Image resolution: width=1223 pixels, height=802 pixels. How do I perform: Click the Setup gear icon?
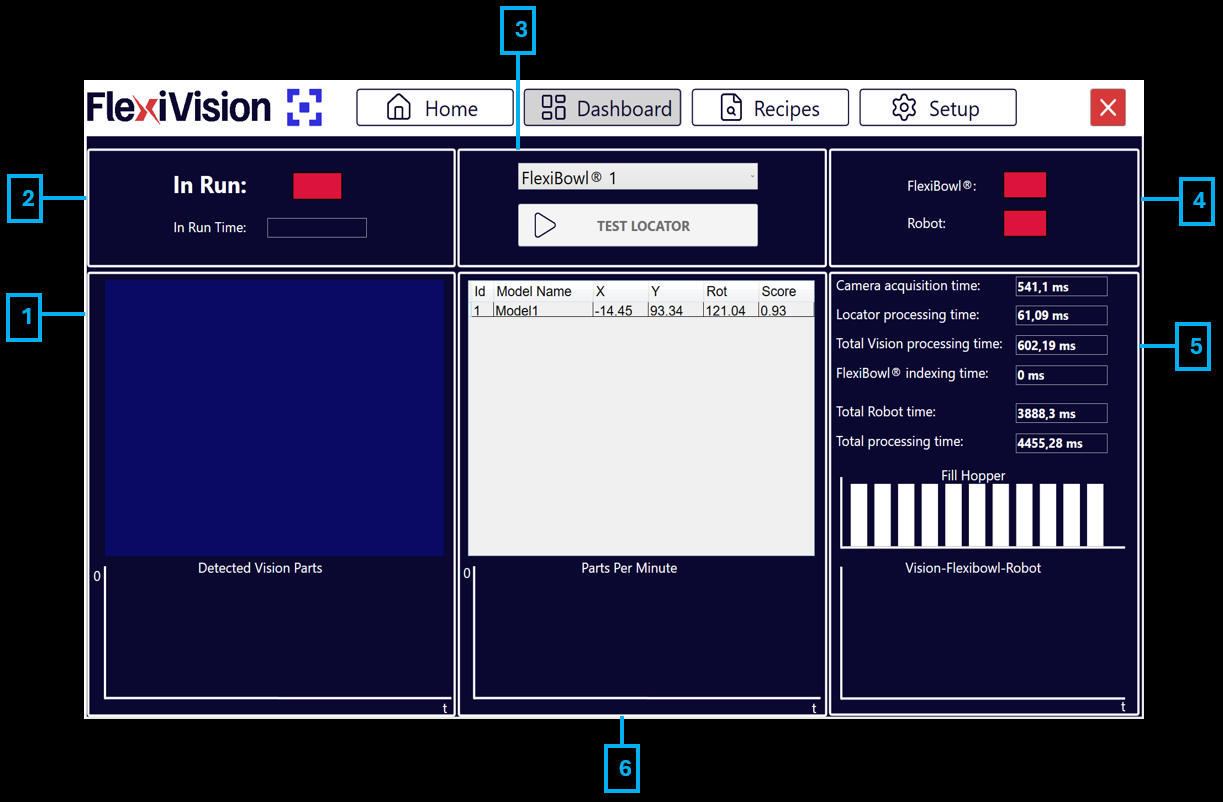(904, 108)
